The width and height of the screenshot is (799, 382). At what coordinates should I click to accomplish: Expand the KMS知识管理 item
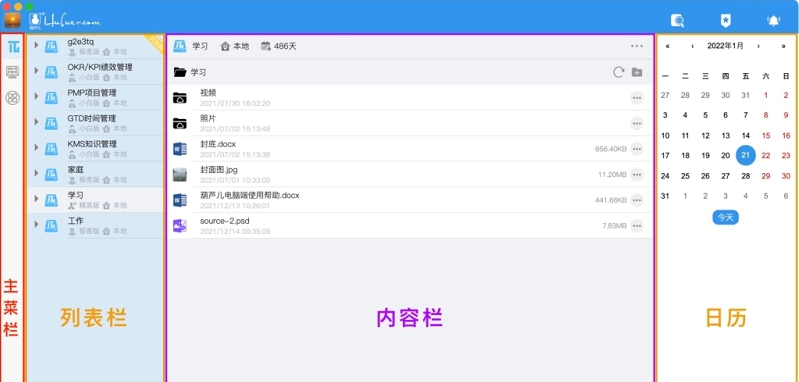pyautogui.click(x=36, y=147)
